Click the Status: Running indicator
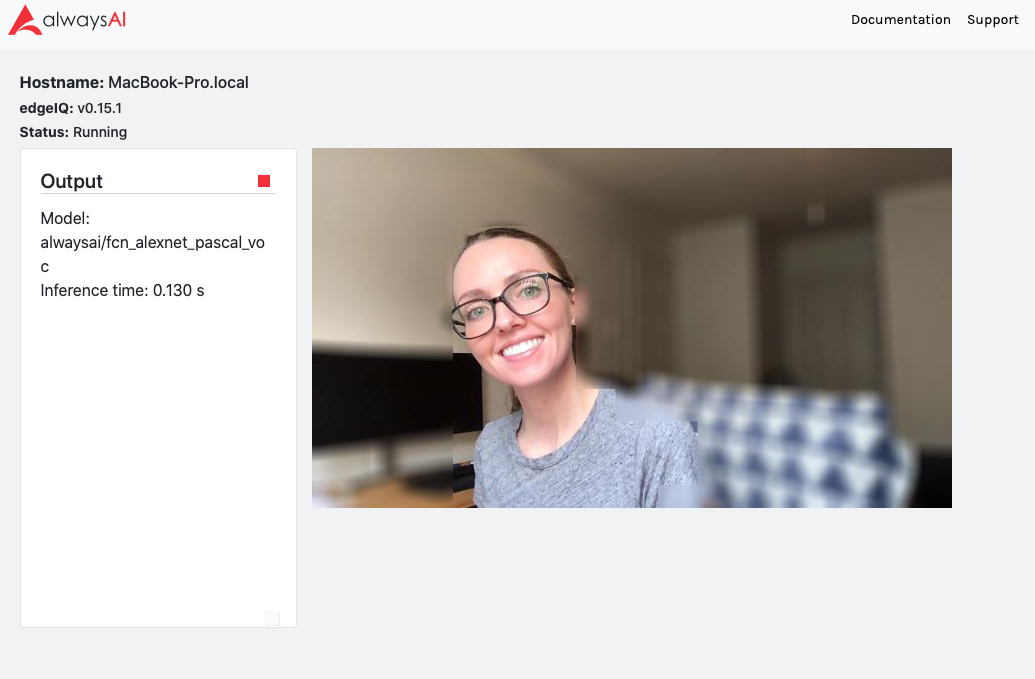The width and height of the screenshot is (1035, 679). 73,131
